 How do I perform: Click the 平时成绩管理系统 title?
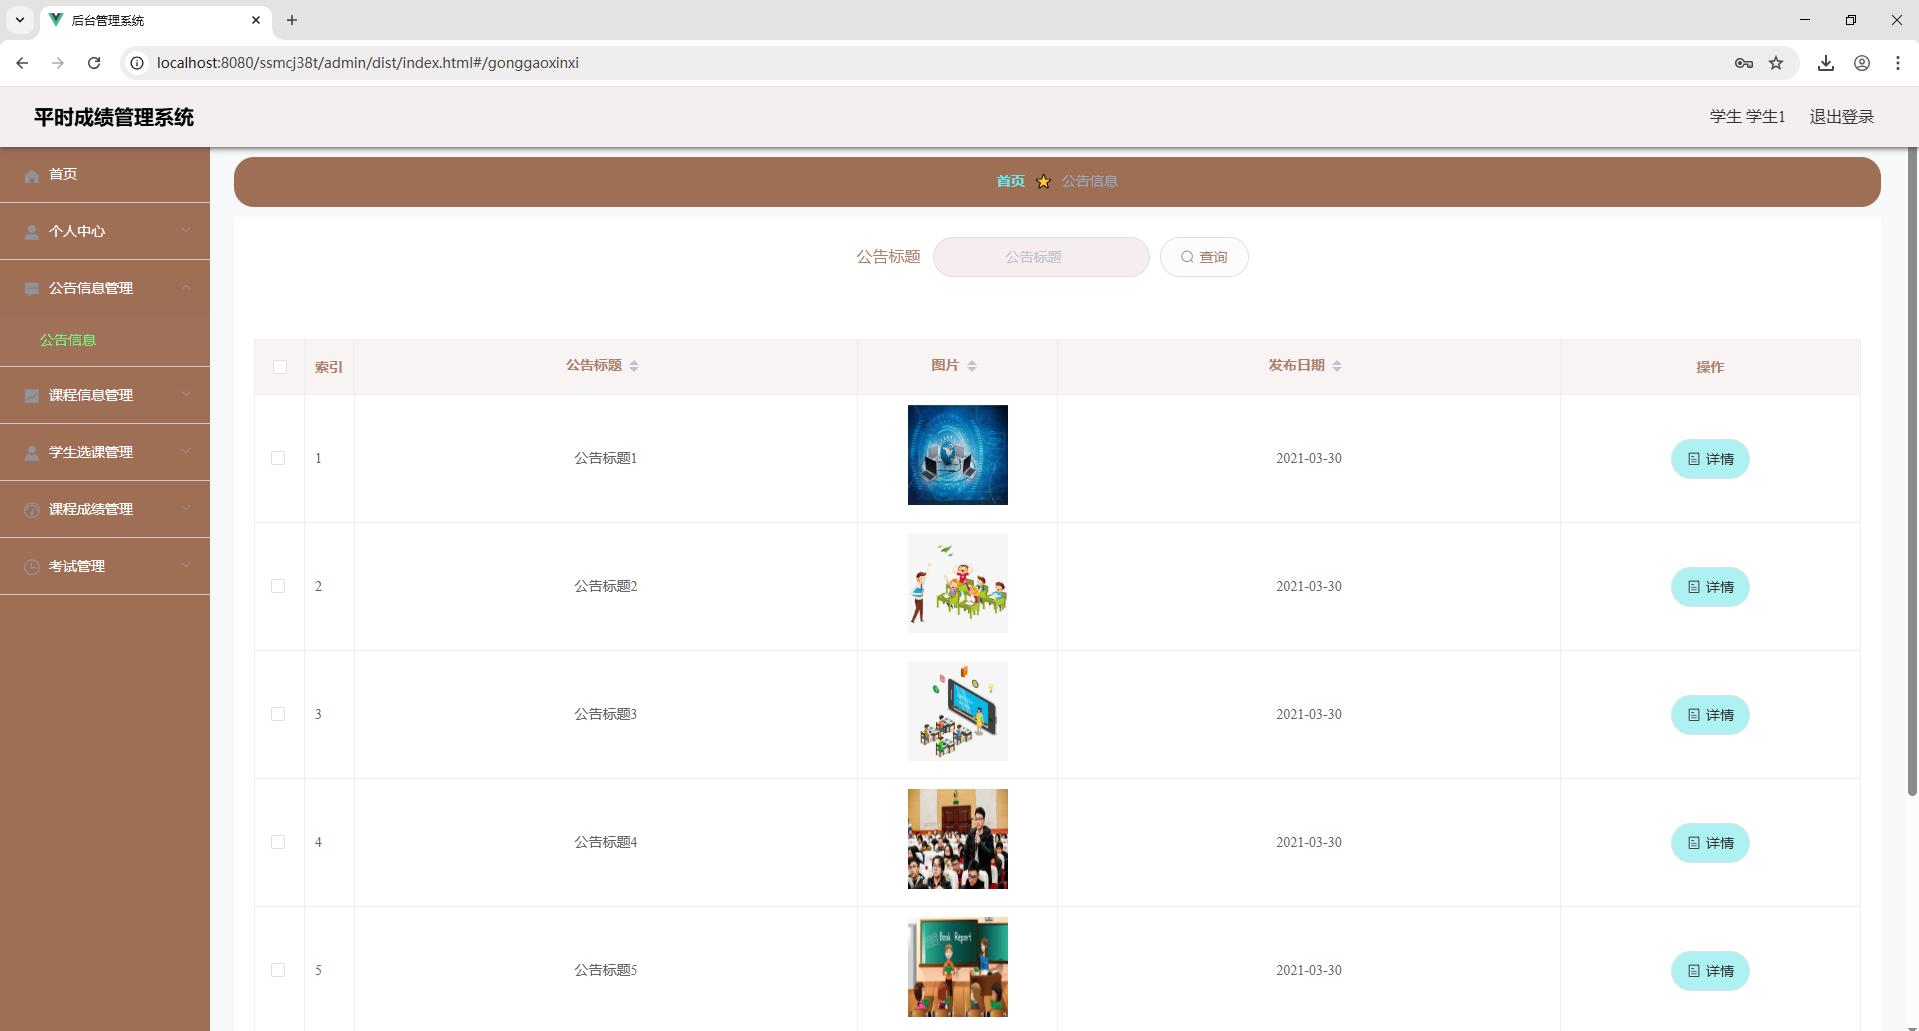[x=114, y=117]
